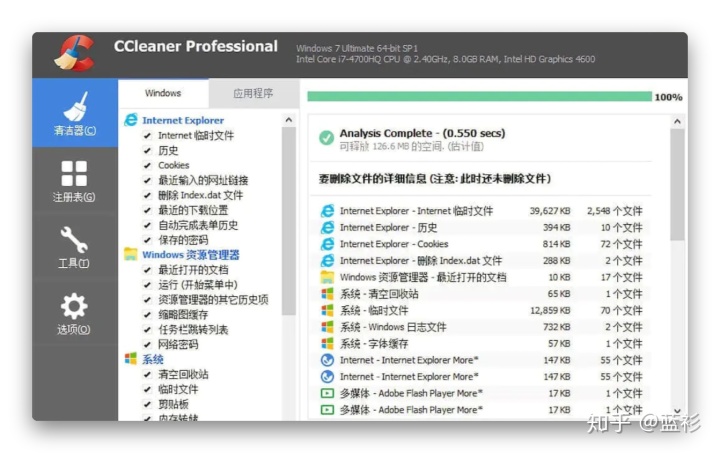This screenshot has height=453, width=720.
Task: Toggle 清空回收站 checkbox in left tree
Action: point(147,374)
